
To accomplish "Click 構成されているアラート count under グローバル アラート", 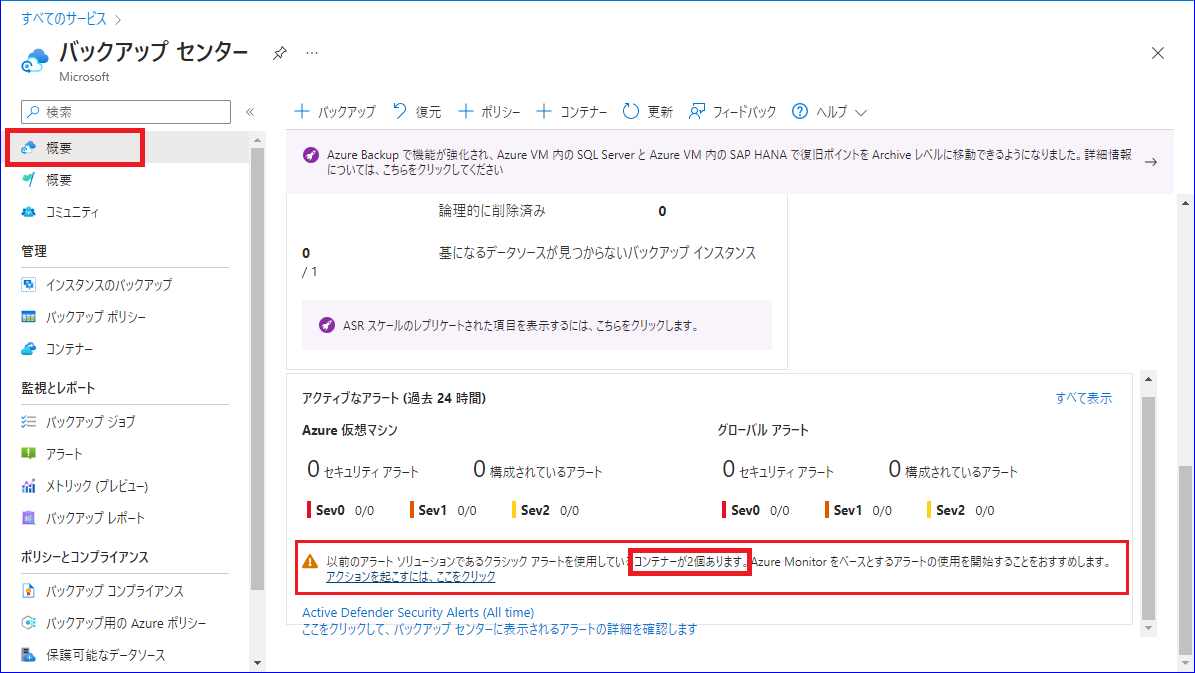I will pos(953,470).
